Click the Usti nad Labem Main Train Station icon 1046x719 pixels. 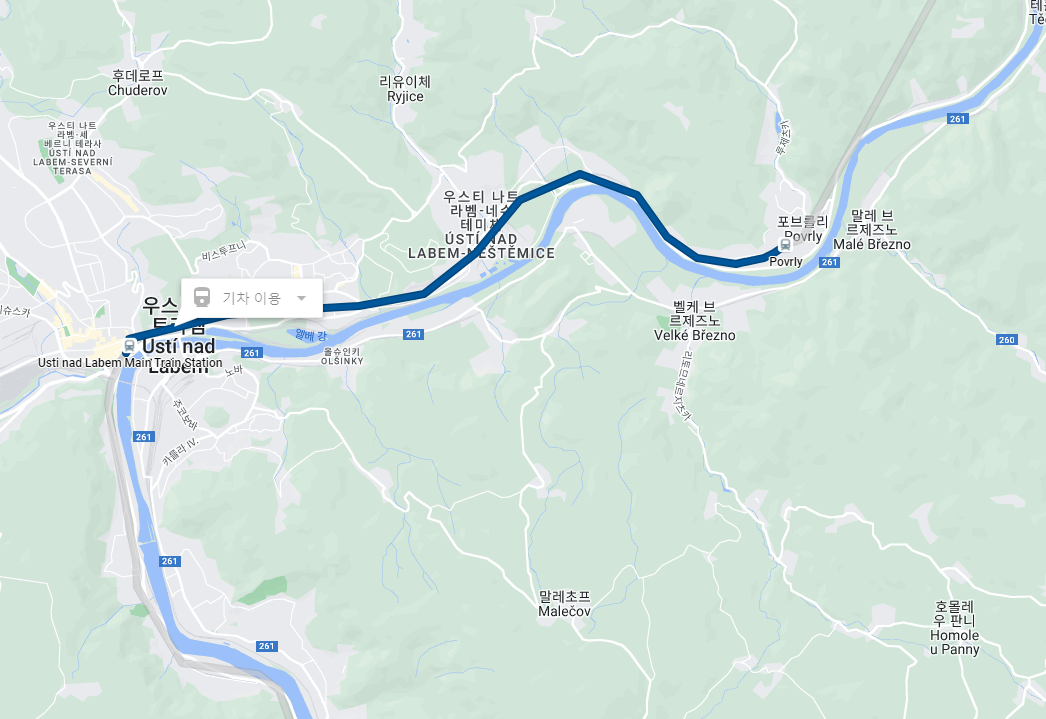tap(129, 345)
